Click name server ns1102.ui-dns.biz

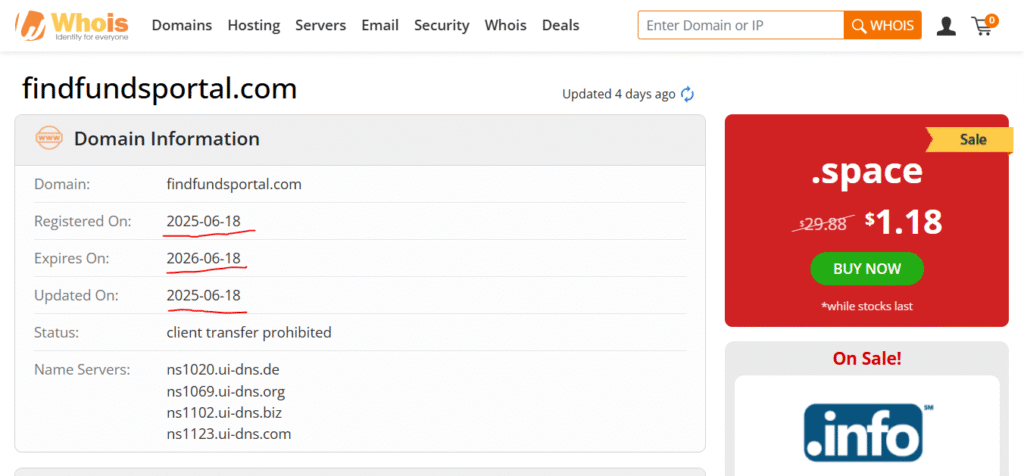tap(224, 413)
